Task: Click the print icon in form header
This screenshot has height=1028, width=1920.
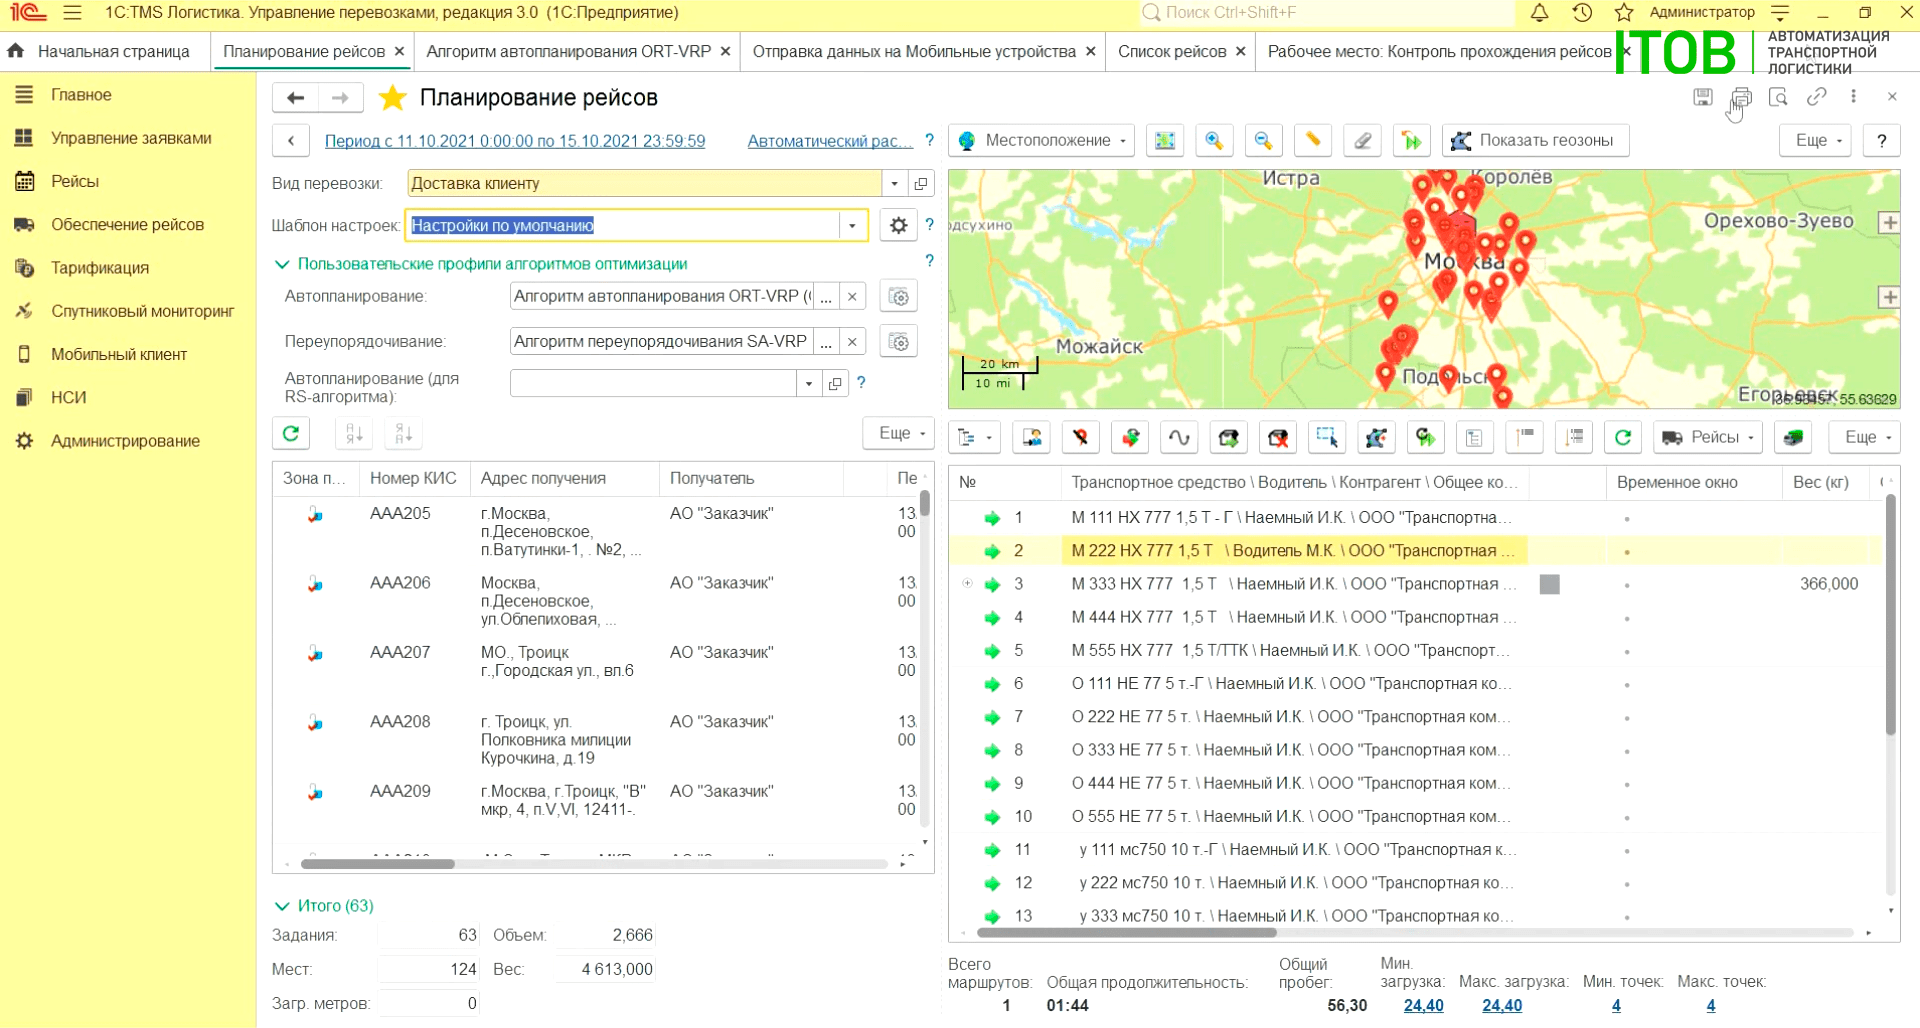Action: (1741, 97)
